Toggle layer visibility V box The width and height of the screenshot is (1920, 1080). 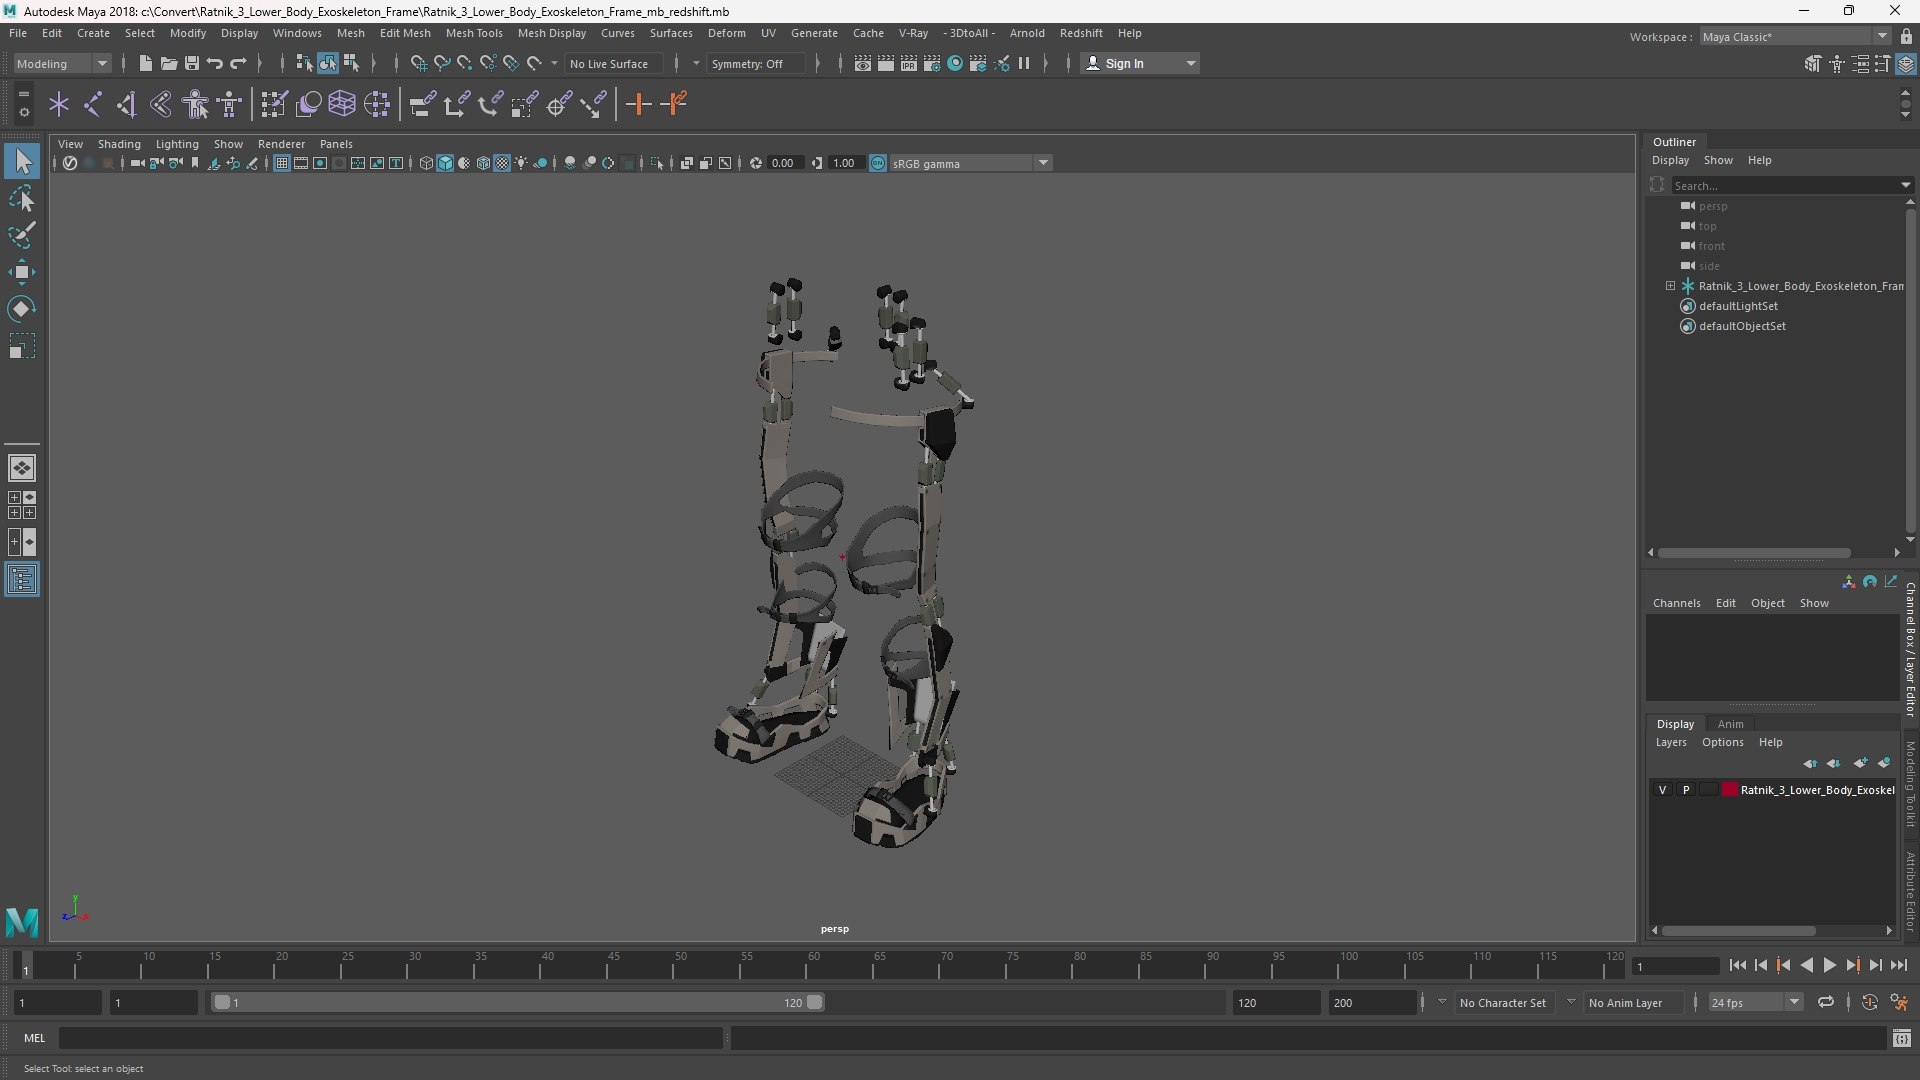1663,790
